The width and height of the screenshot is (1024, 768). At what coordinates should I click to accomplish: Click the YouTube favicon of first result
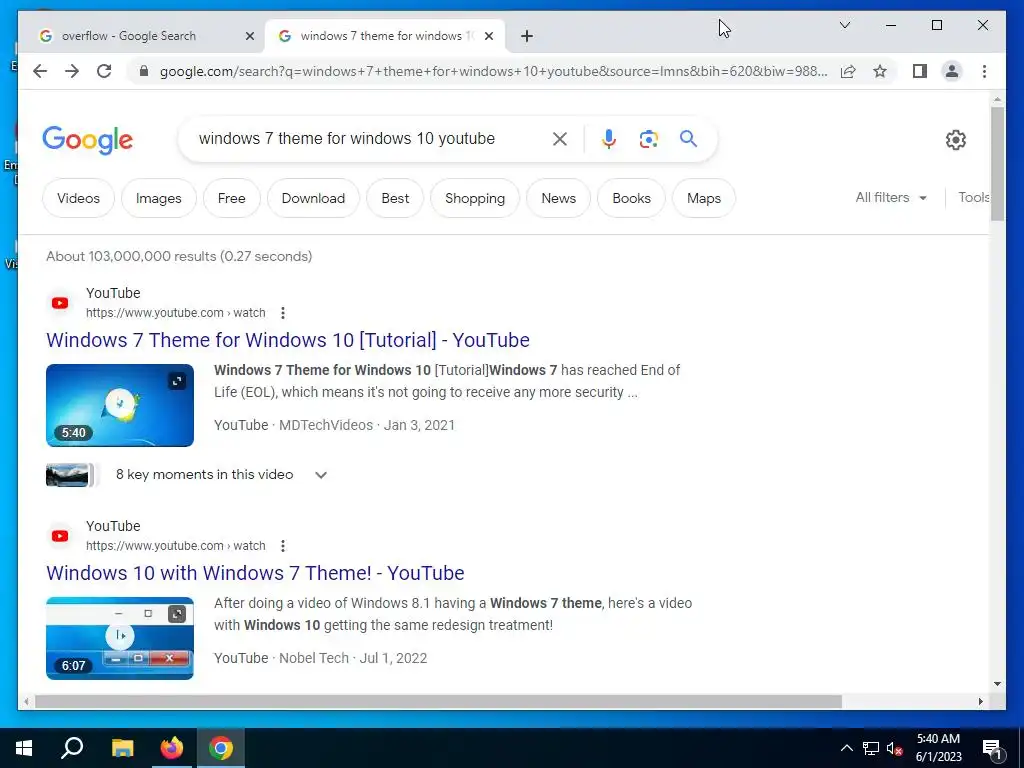click(x=60, y=303)
